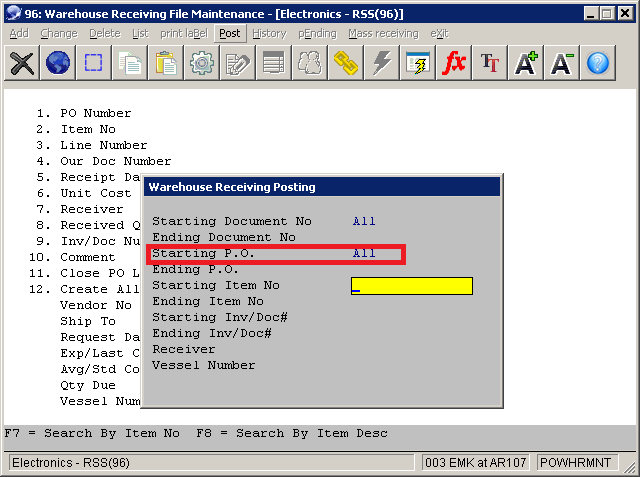The image size is (640, 477).
Task: Click the notepad with pencil icon
Action: (238, 63)
